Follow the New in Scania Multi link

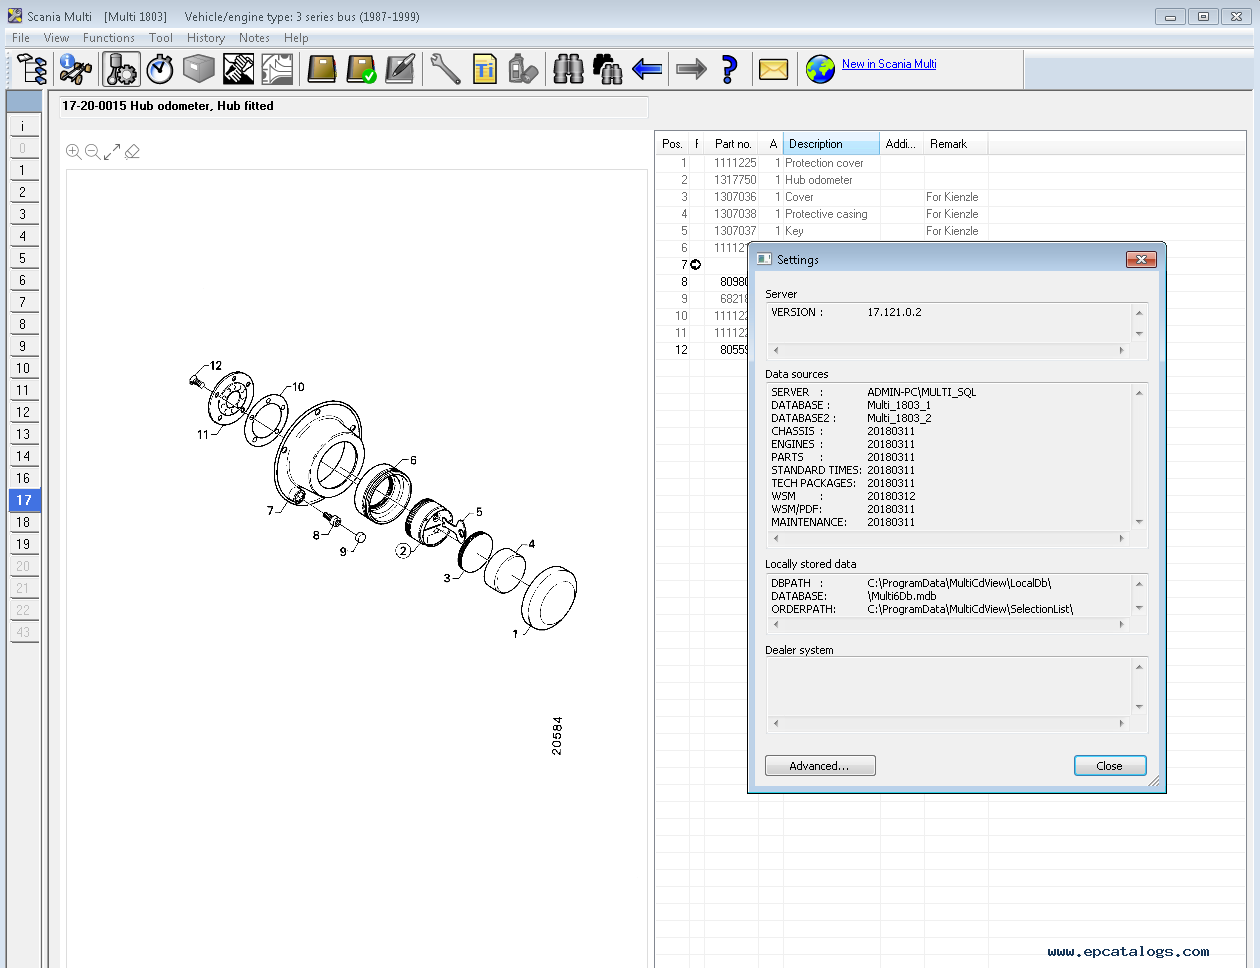pos(889,64)
